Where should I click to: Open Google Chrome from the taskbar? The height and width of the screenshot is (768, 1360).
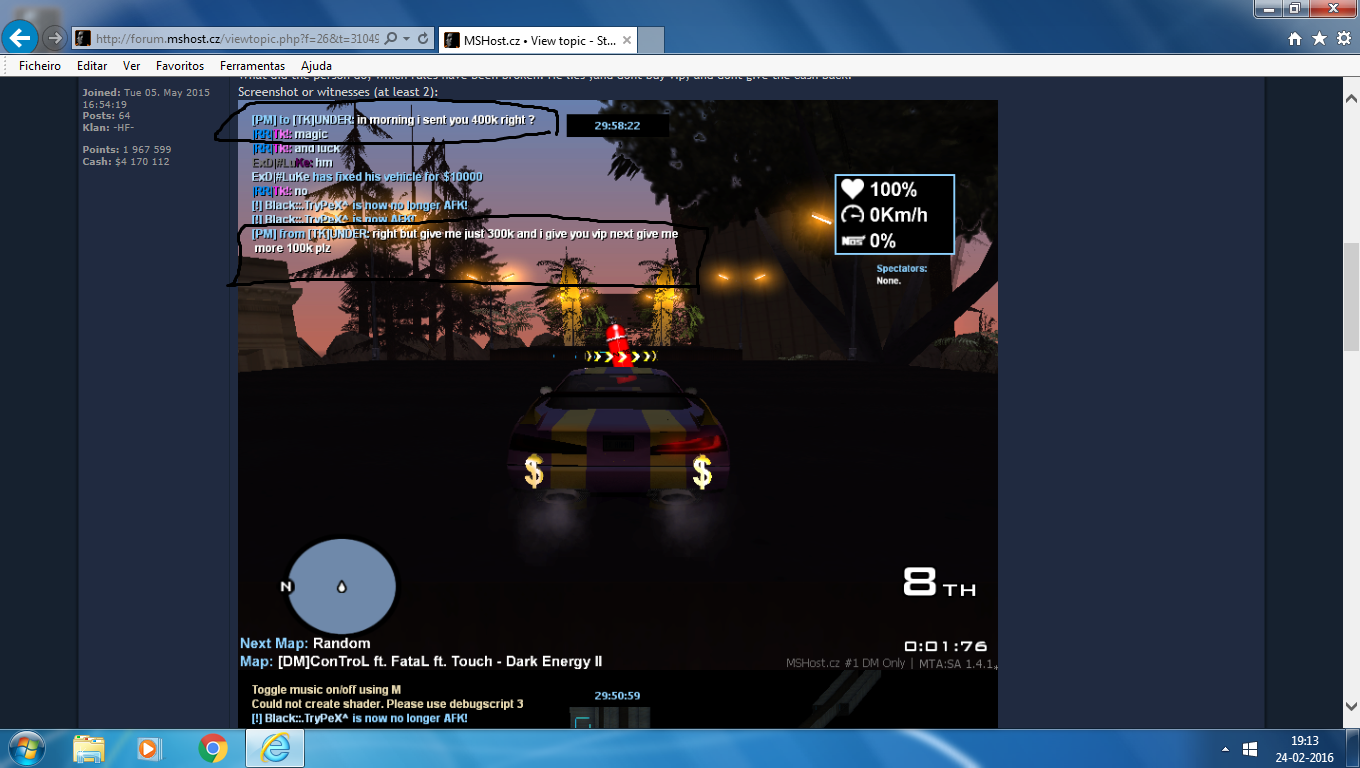pyautogui.click(x=212, y=748)
